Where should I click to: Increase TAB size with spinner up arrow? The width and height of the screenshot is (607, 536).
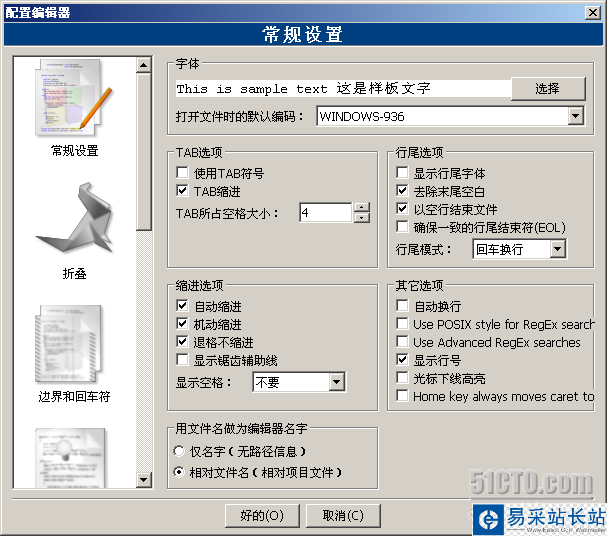tap(362, 207)
